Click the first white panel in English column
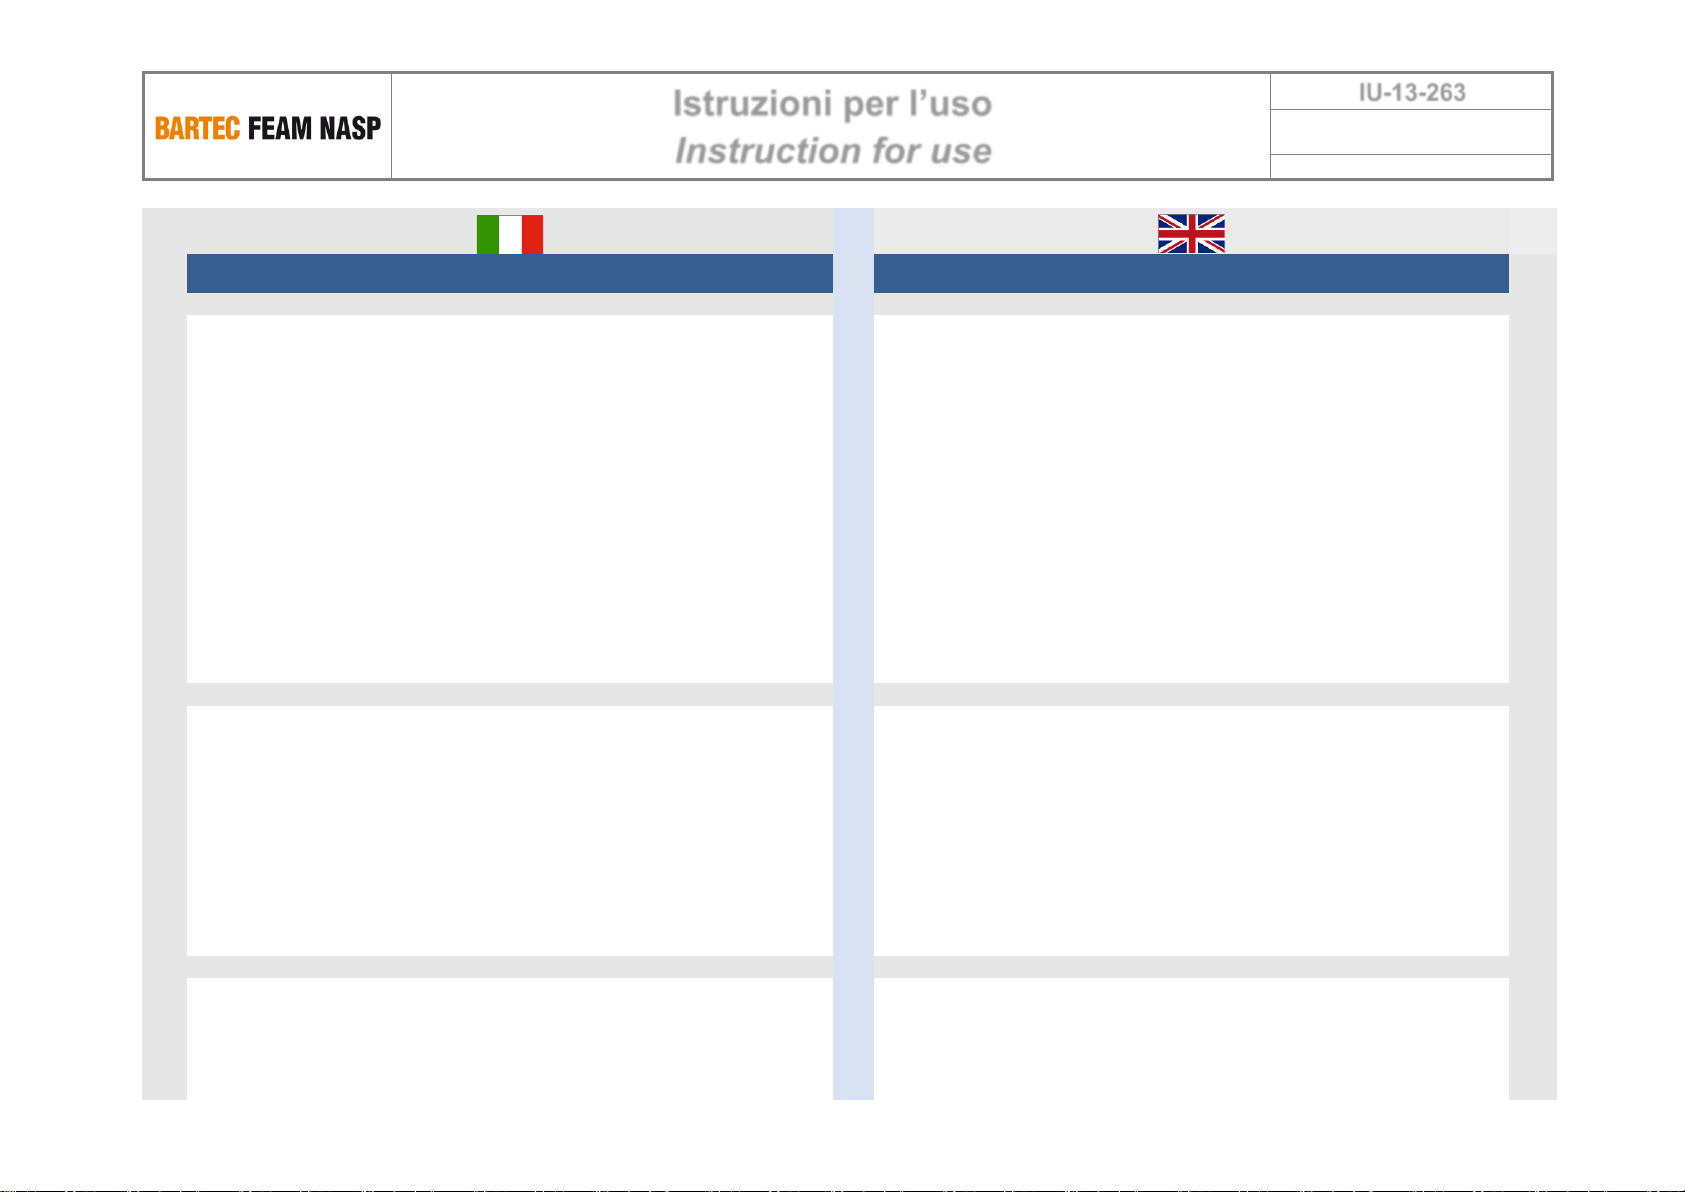The width and height of the screenshot is (1685, 1192). [1191, 498]
